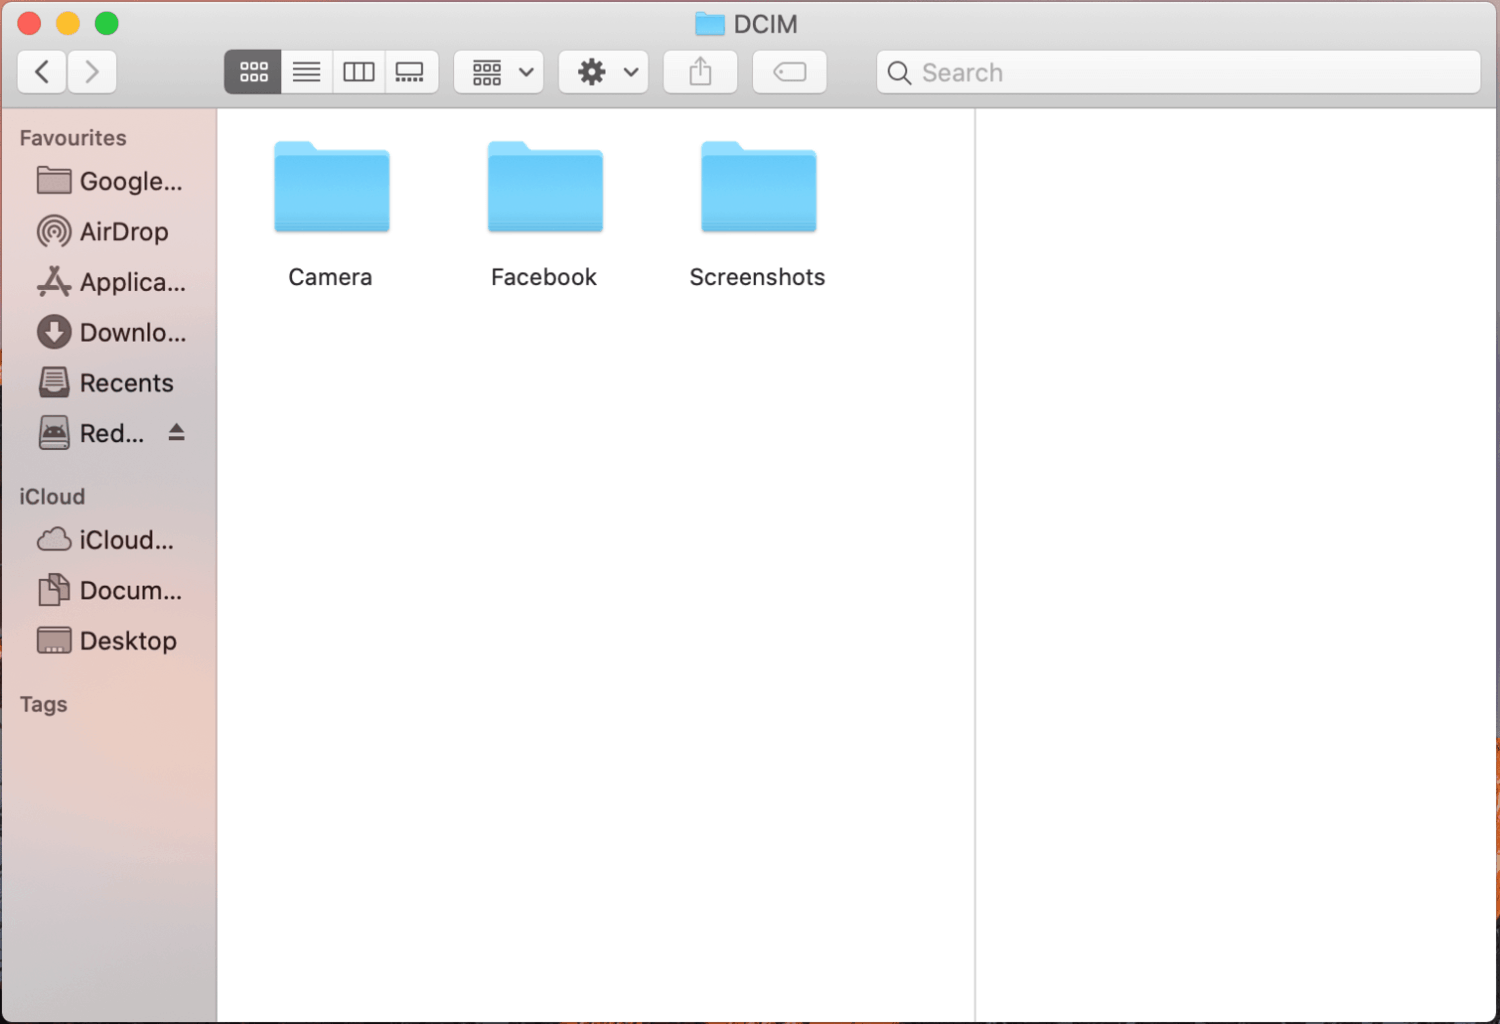Switch to column view
This screenshot has width=1500, height=1024.
tap(359, 71)
